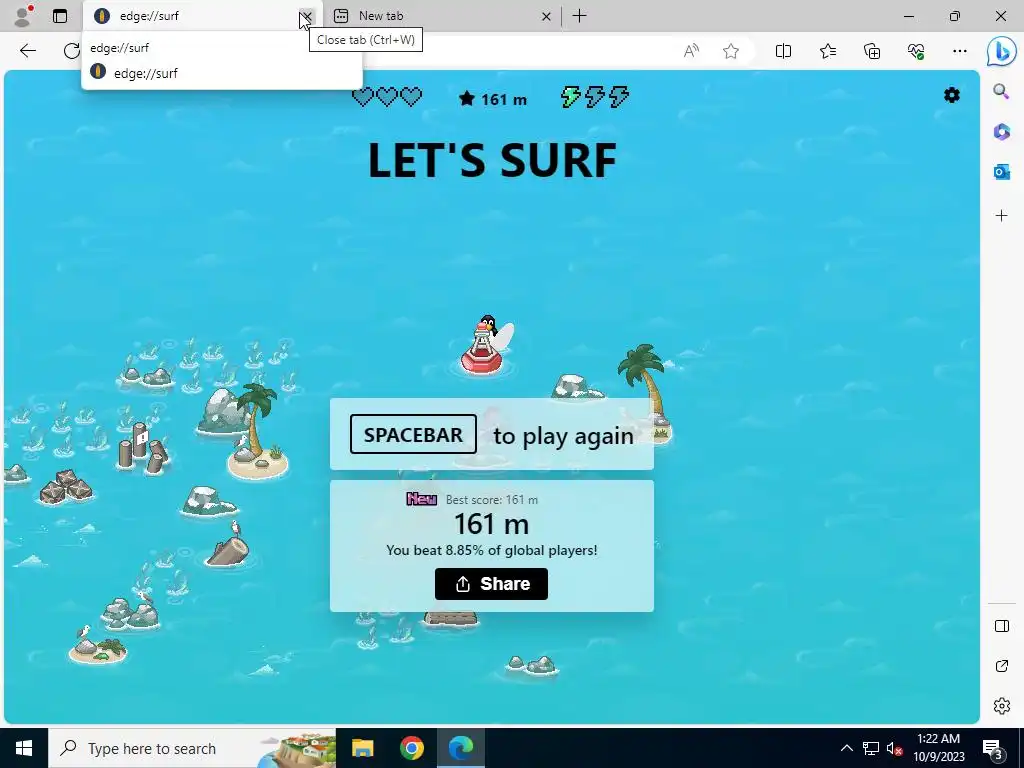Open the Favorites list icon
Viewport: 1024px width, 768px height.
[x=827, y=51]
